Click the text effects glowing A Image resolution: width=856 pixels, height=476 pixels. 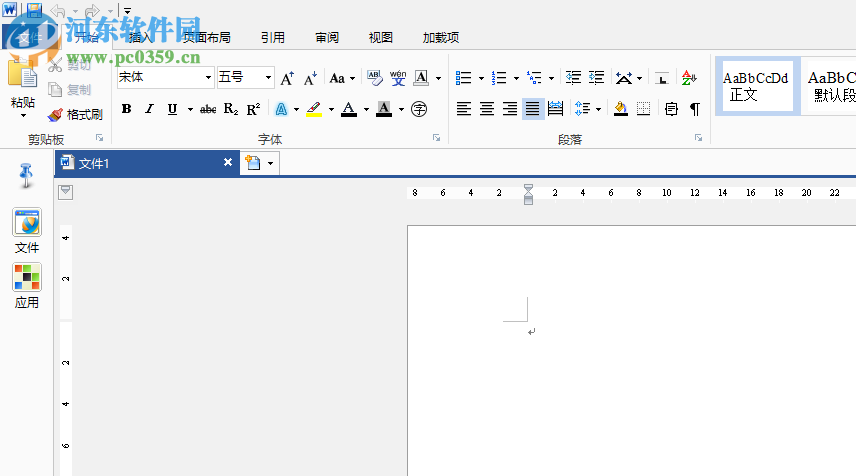(281, 109)
